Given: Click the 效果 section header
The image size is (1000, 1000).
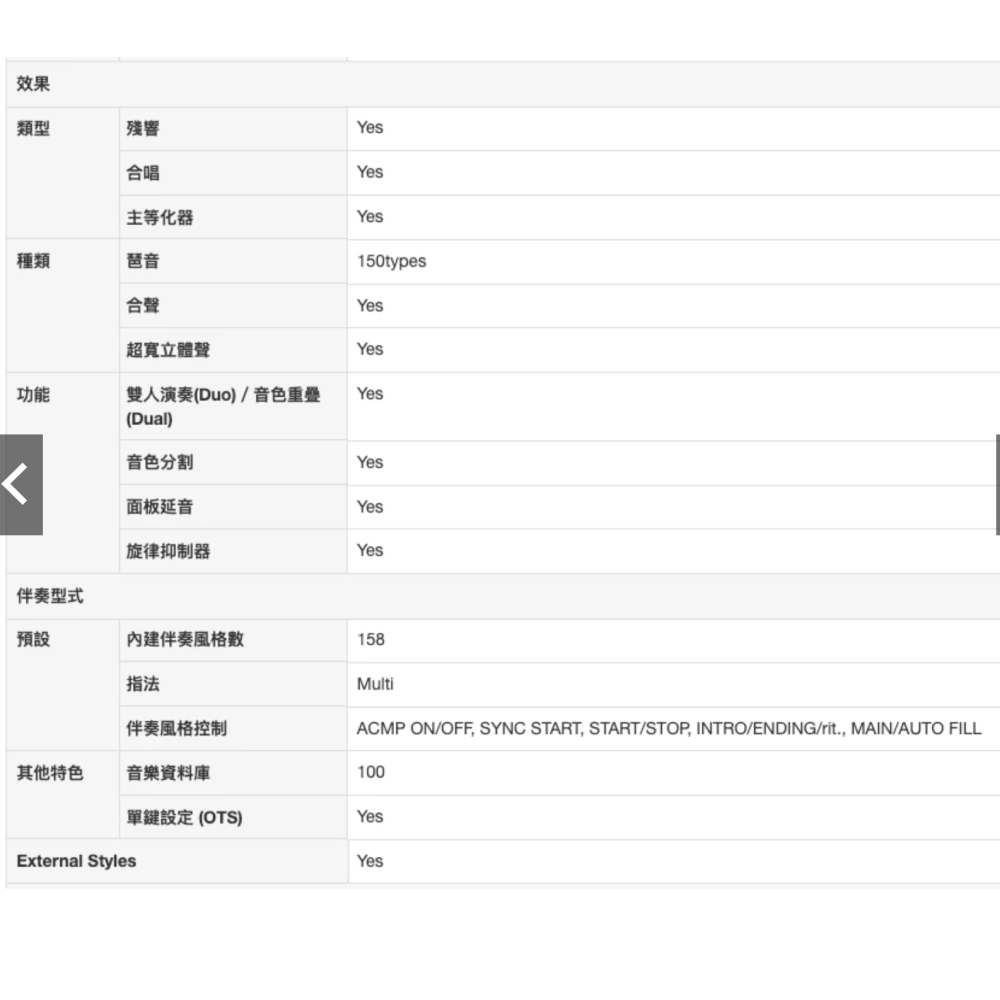Looking at the screenshot, I should click(33, 85).
